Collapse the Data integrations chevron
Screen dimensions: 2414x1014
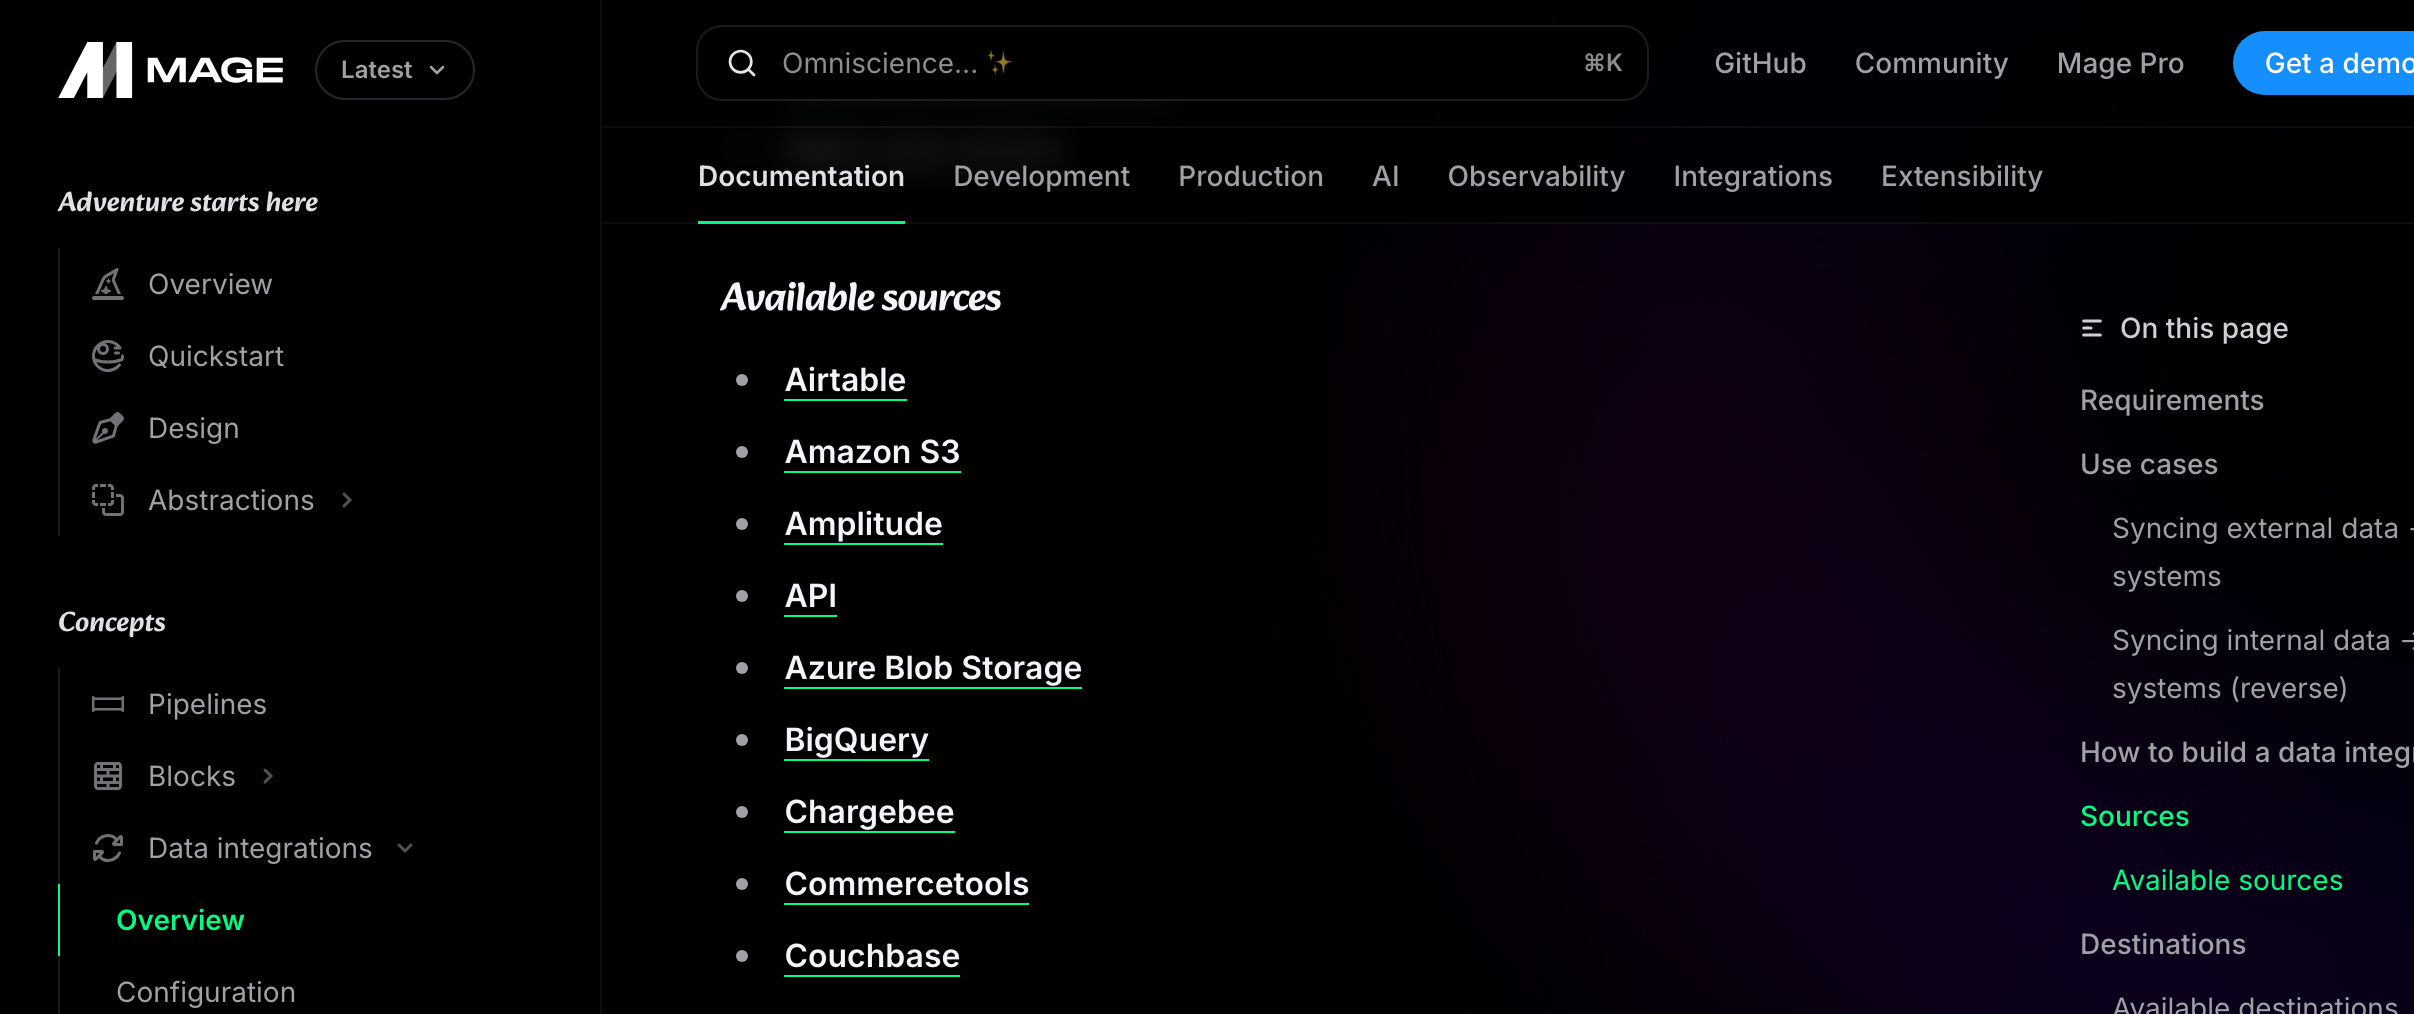[405, 848]
